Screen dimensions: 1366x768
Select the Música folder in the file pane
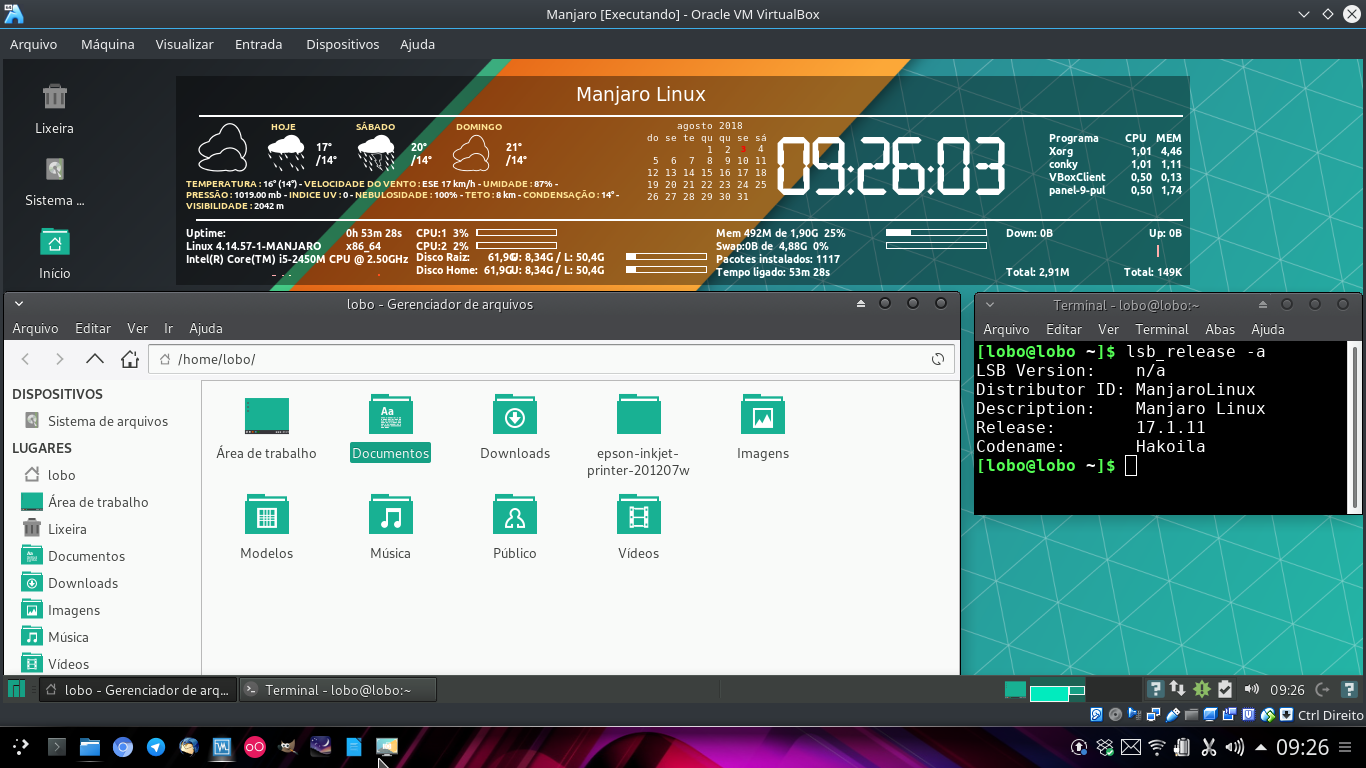pyautogui.click(x=391, y=528)
